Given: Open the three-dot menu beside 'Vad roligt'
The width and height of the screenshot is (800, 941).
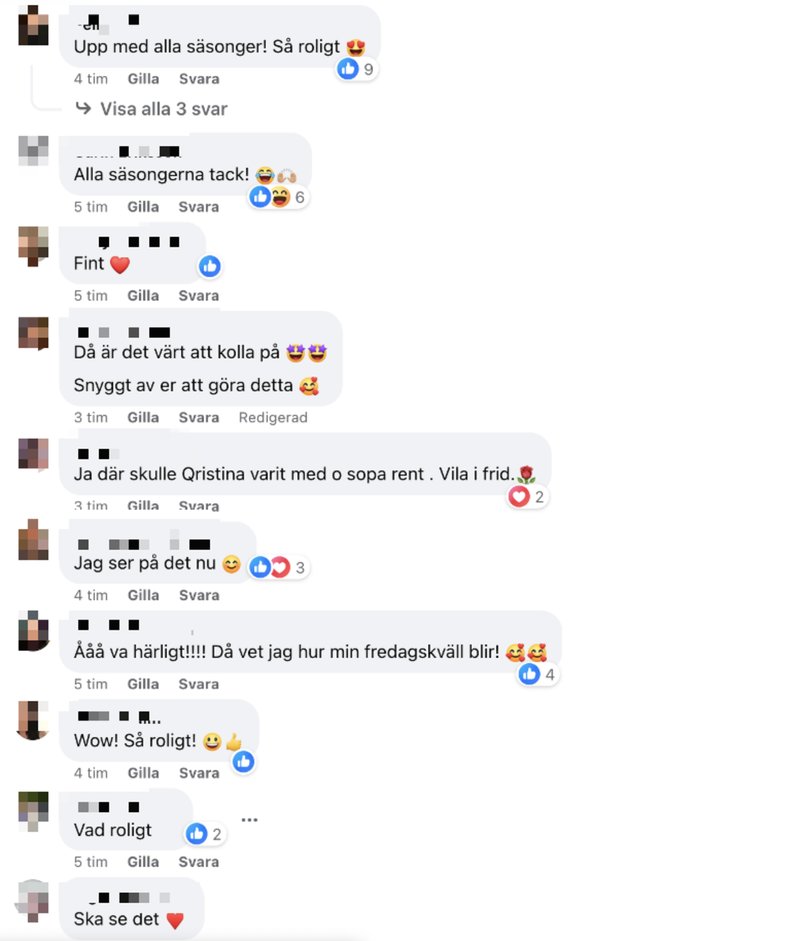Looking at the screenshot, I should (249, 819).
